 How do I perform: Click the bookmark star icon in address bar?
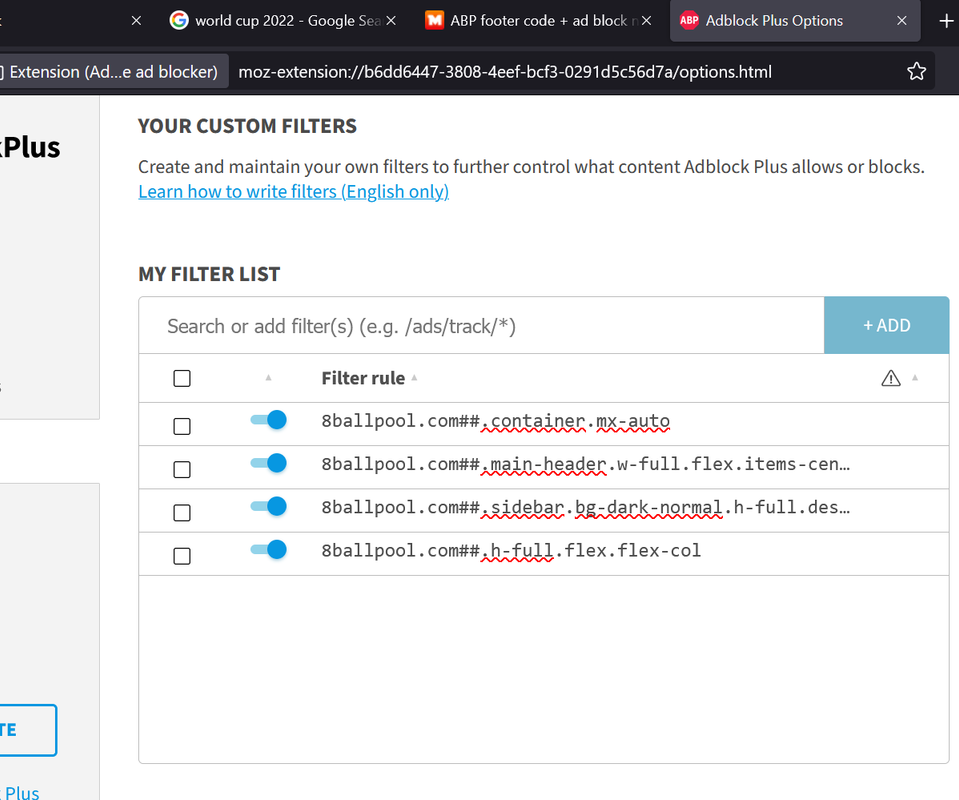(x=916, y=71)
